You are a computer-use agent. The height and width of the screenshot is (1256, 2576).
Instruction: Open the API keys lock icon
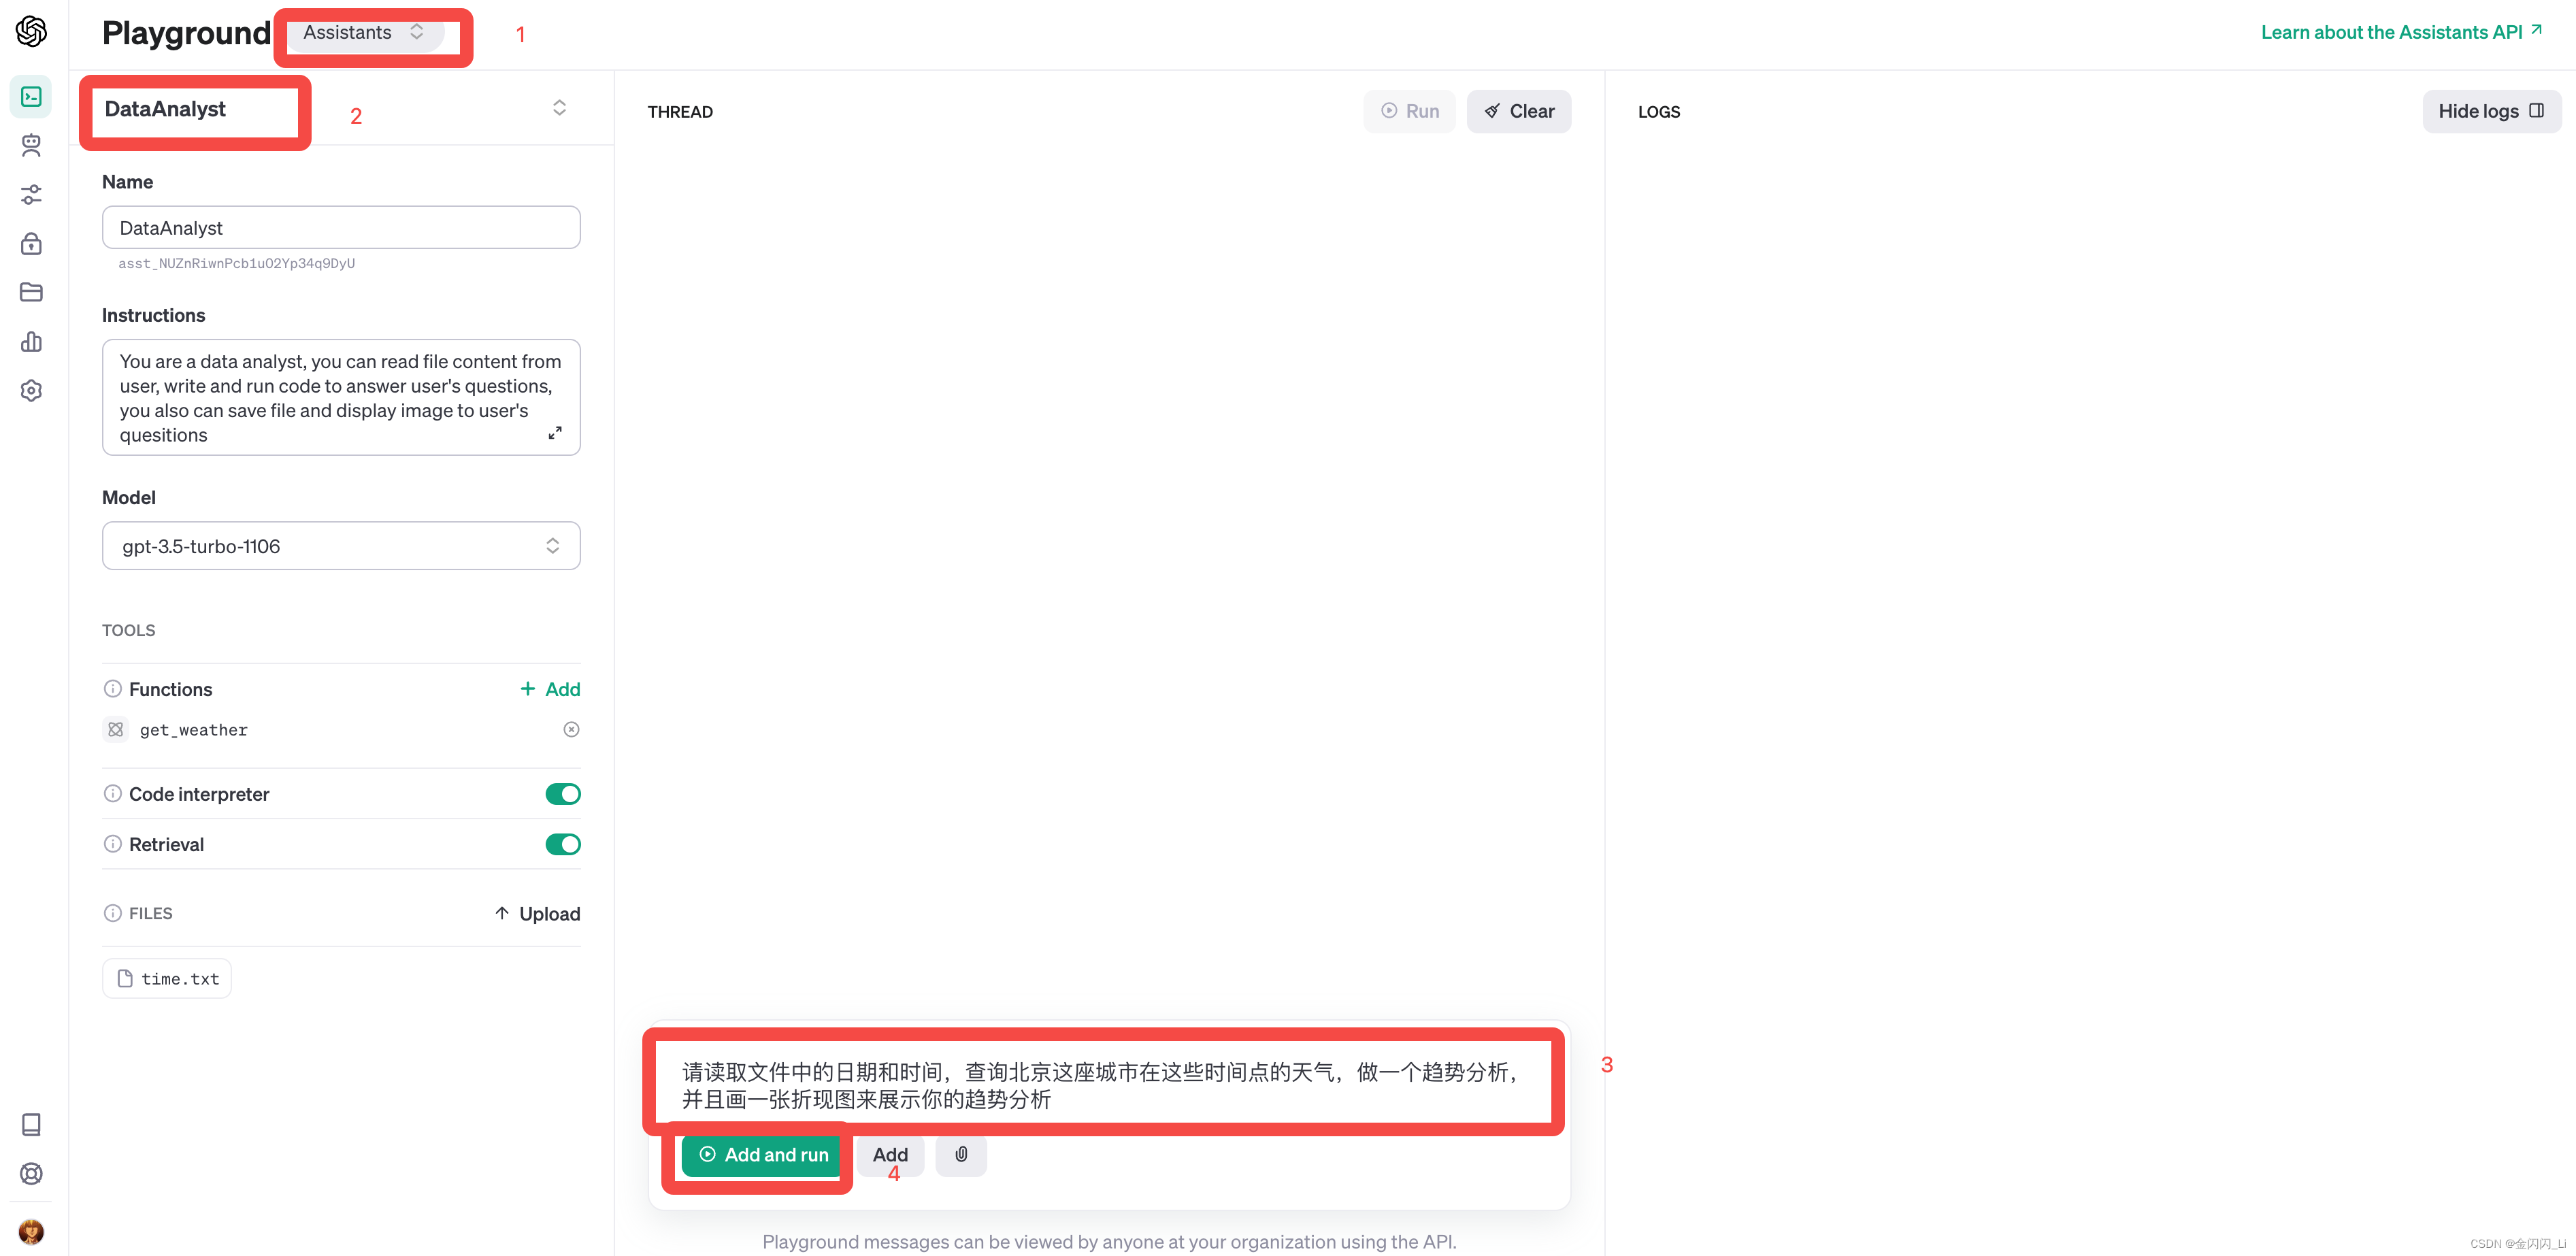[31, 243]
